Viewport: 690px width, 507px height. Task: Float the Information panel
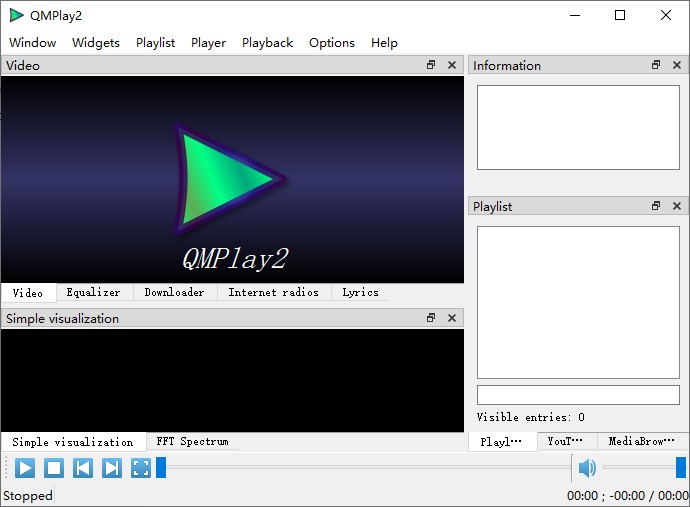click(x=656, y=65)
